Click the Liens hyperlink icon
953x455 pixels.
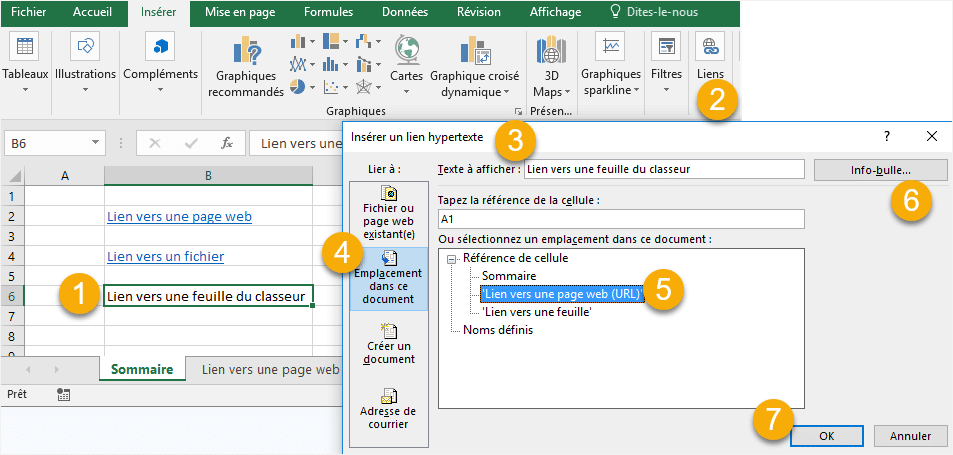click(710, 46)
